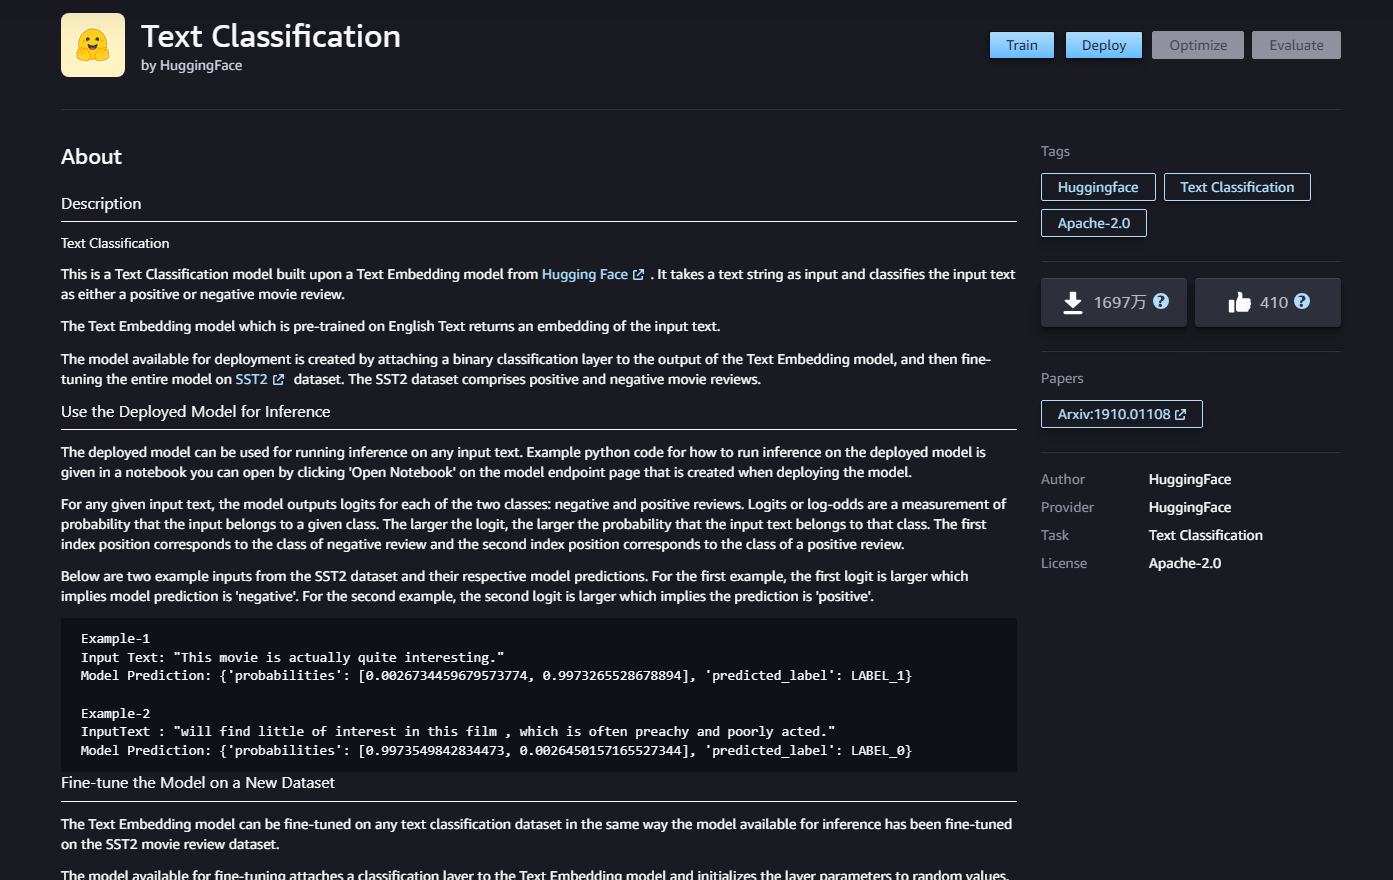Click the About heading
The width and height of the screenshot is (1393, 880).
(91, 156)
